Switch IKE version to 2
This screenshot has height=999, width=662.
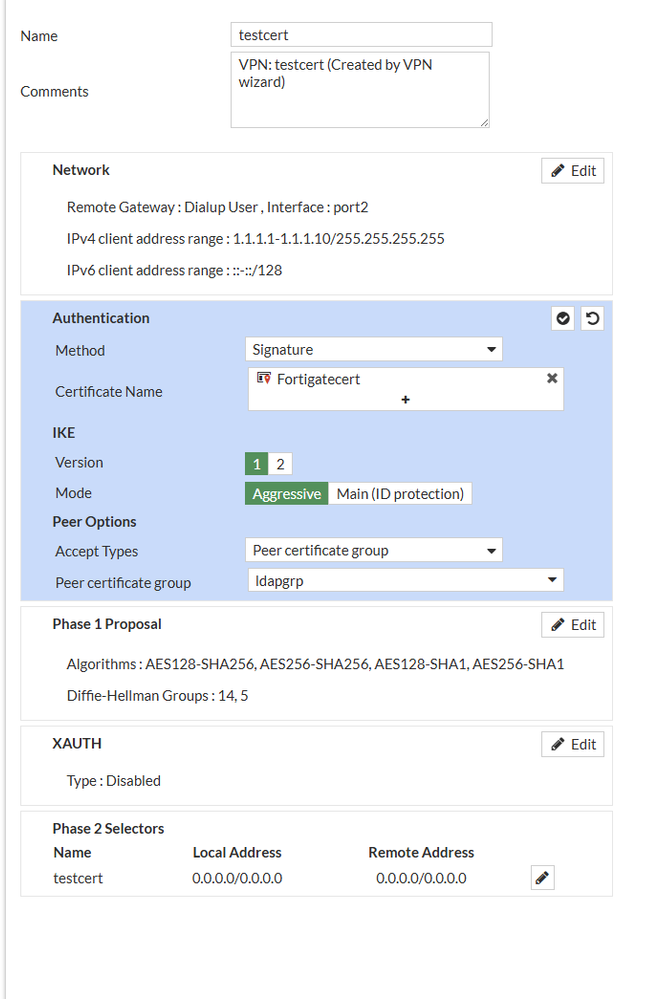click(280, 463)
